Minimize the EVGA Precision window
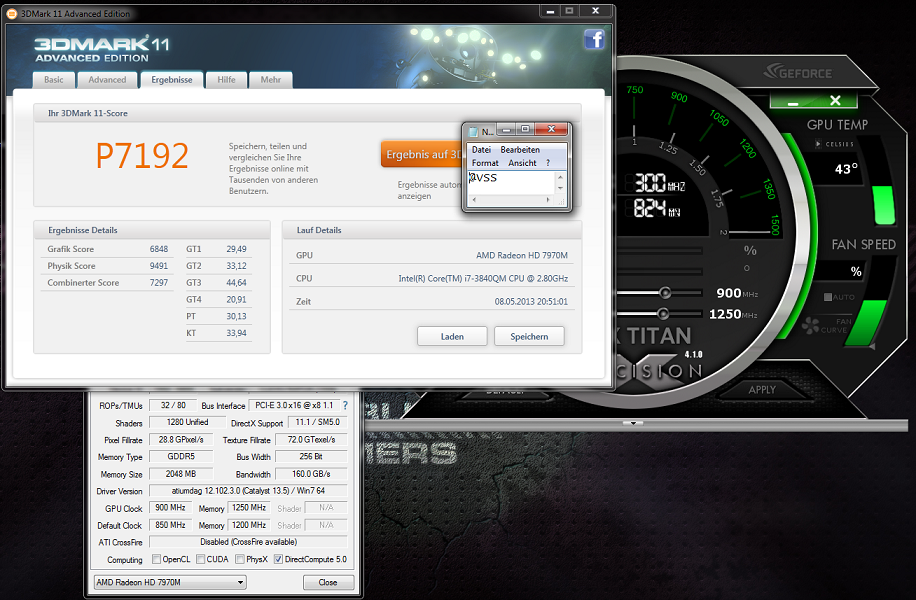Viewport: 916px width, 600px height. (x=793, y=103)
